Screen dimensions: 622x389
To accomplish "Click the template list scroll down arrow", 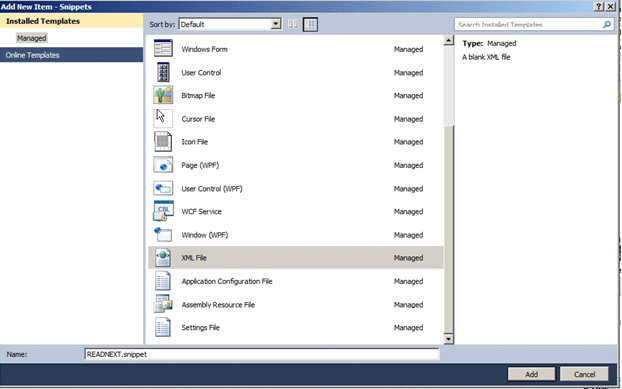I will [449, 339].
